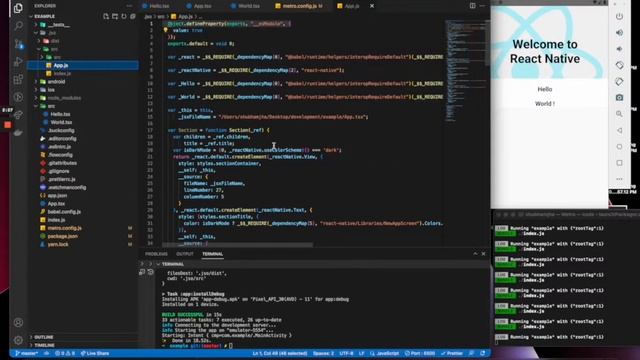
Task: Click Spaces: 2 indentation in status bar
Action: pos(323,353)
